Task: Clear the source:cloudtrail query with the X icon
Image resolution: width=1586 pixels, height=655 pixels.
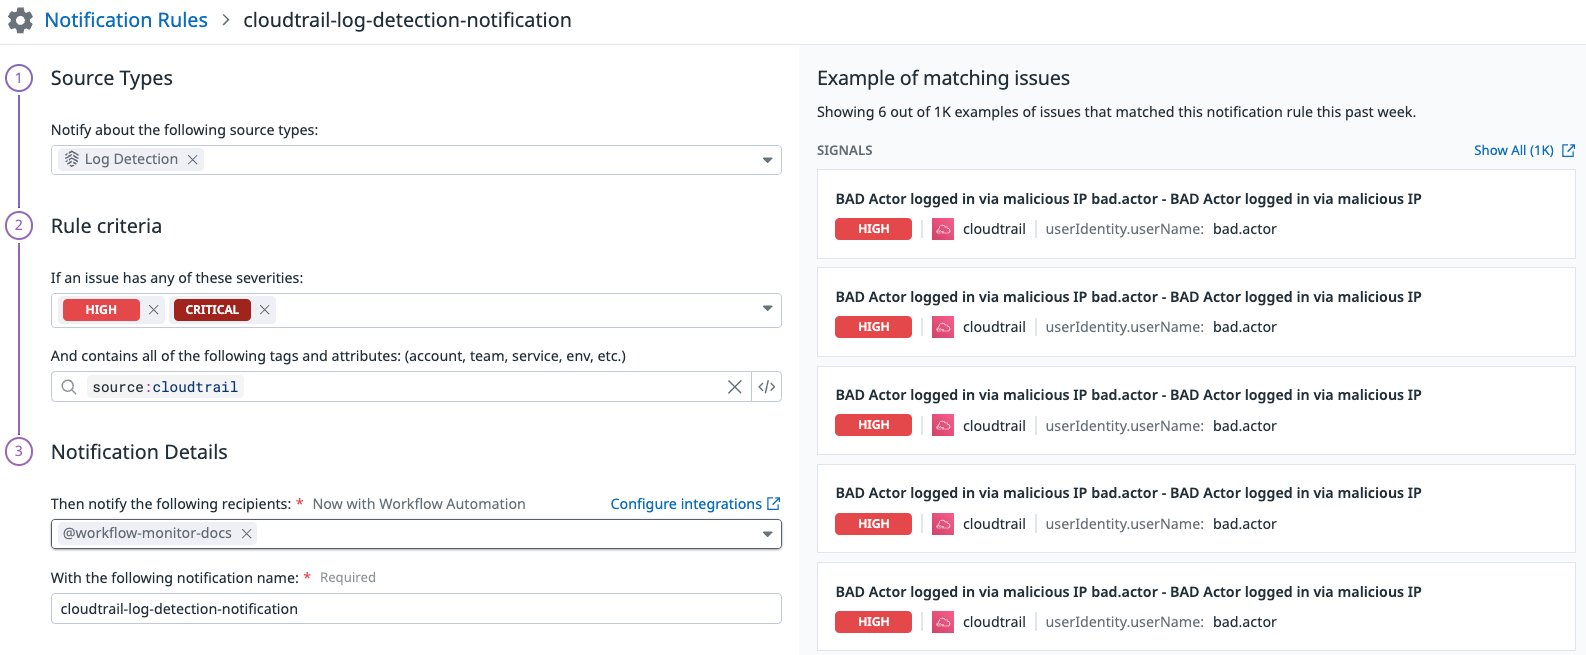Action: pos(734,387)
